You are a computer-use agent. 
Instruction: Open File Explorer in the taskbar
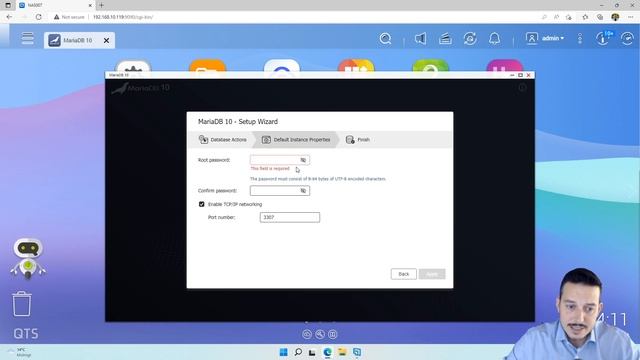342,352
